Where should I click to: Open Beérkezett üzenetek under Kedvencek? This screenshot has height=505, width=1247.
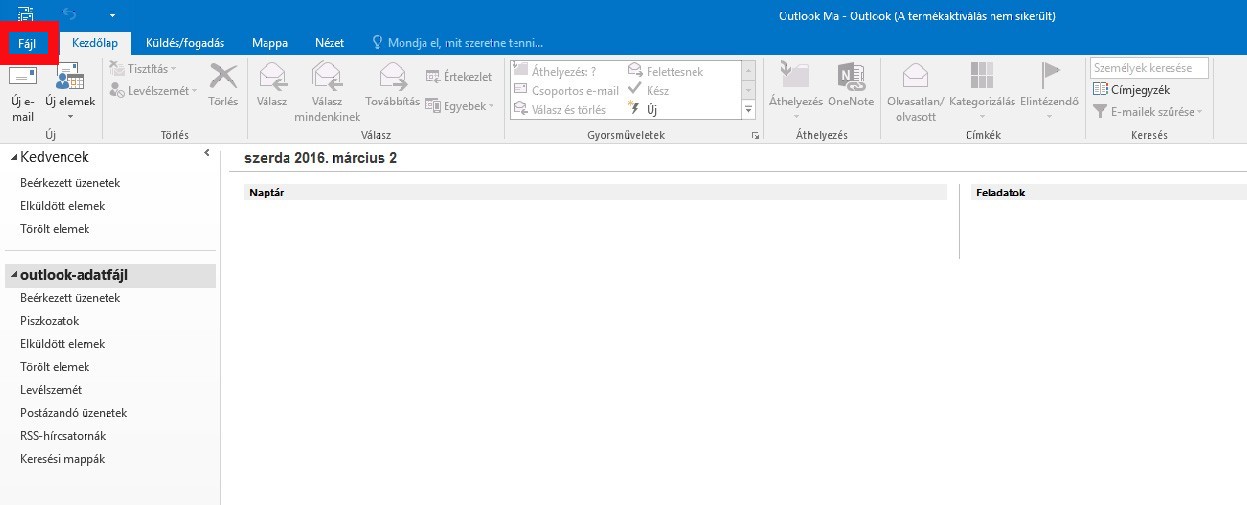coord(70,183)
